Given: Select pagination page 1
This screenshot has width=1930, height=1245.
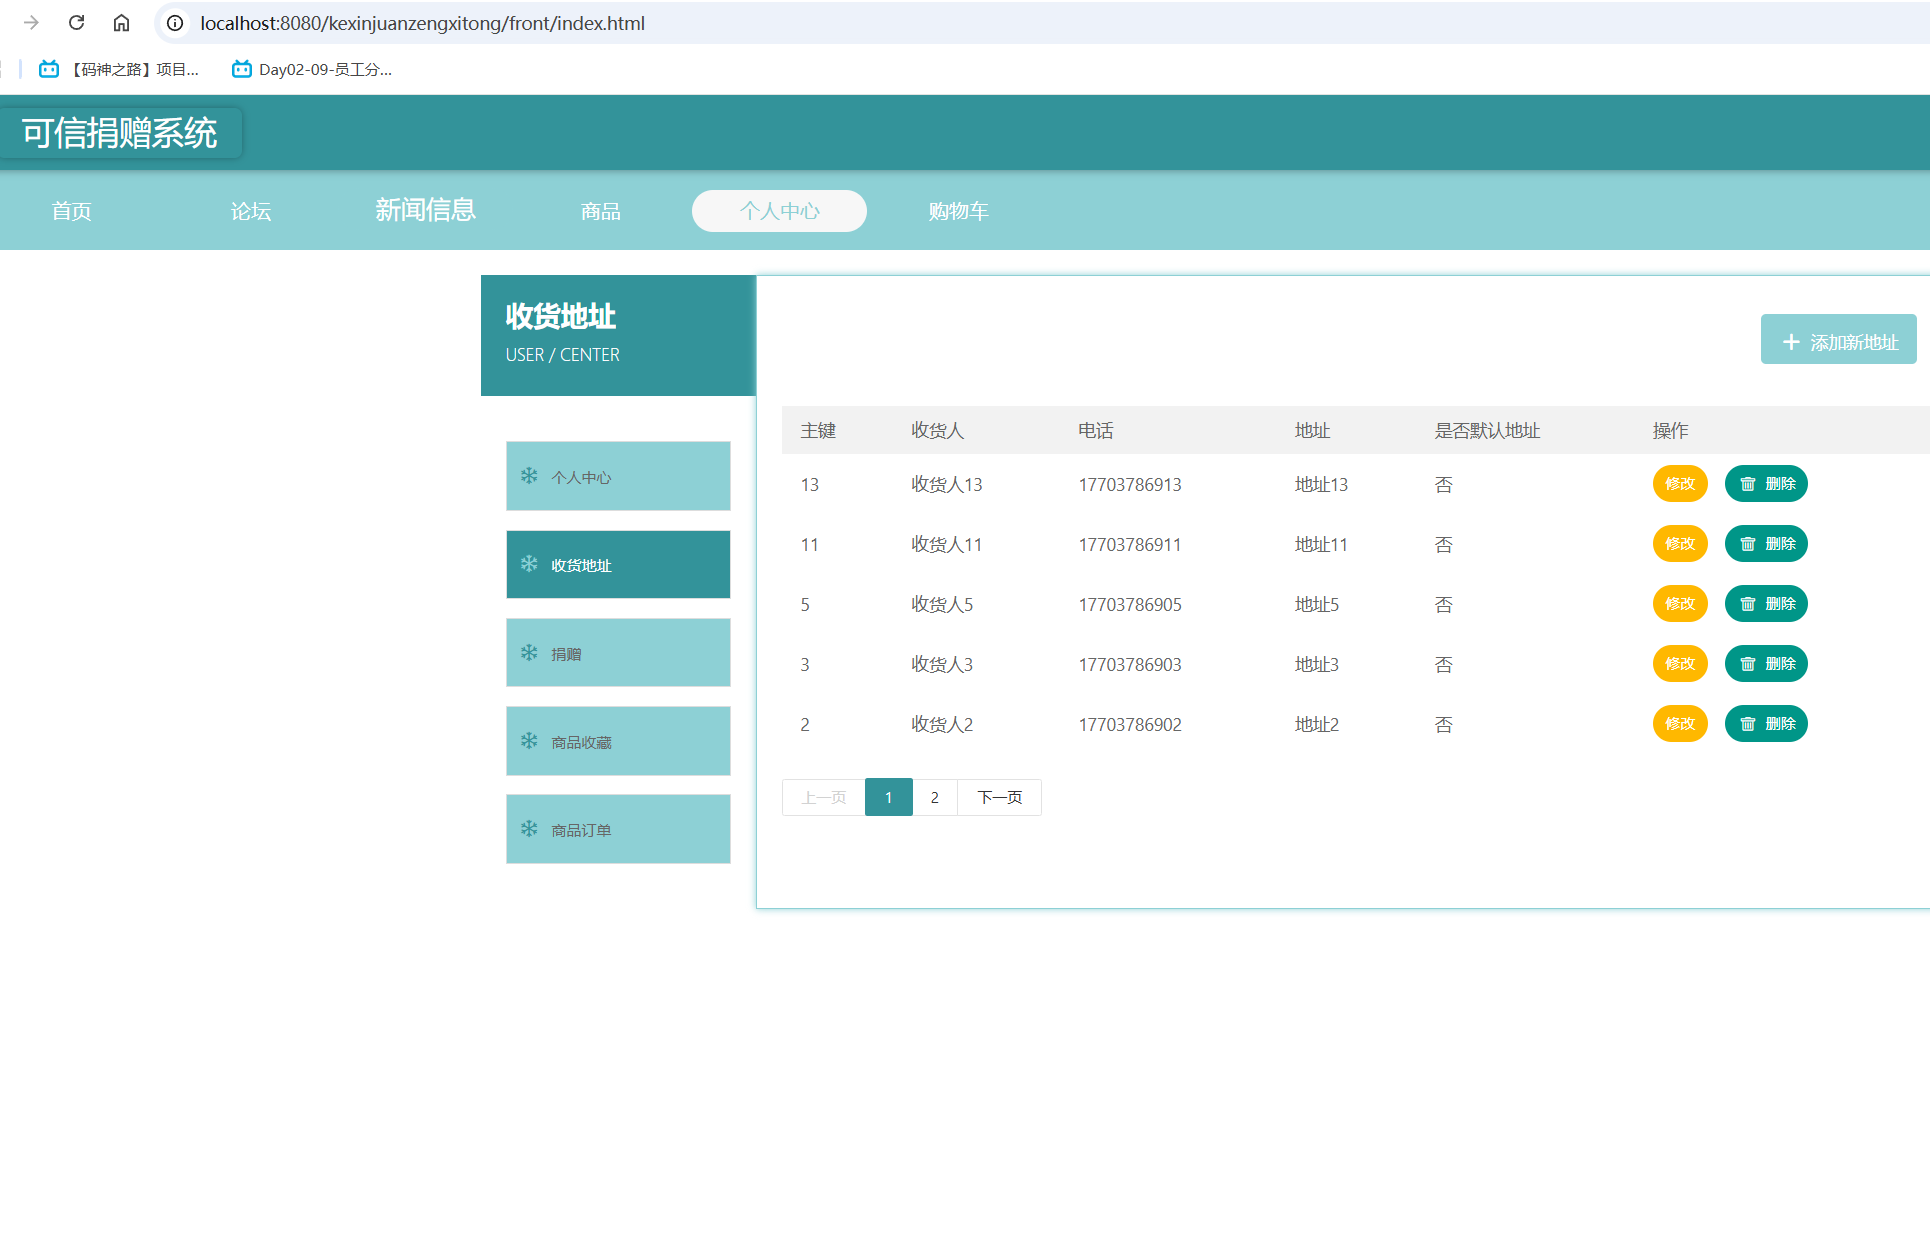Looking at the screenshot, I should [888, 797].
